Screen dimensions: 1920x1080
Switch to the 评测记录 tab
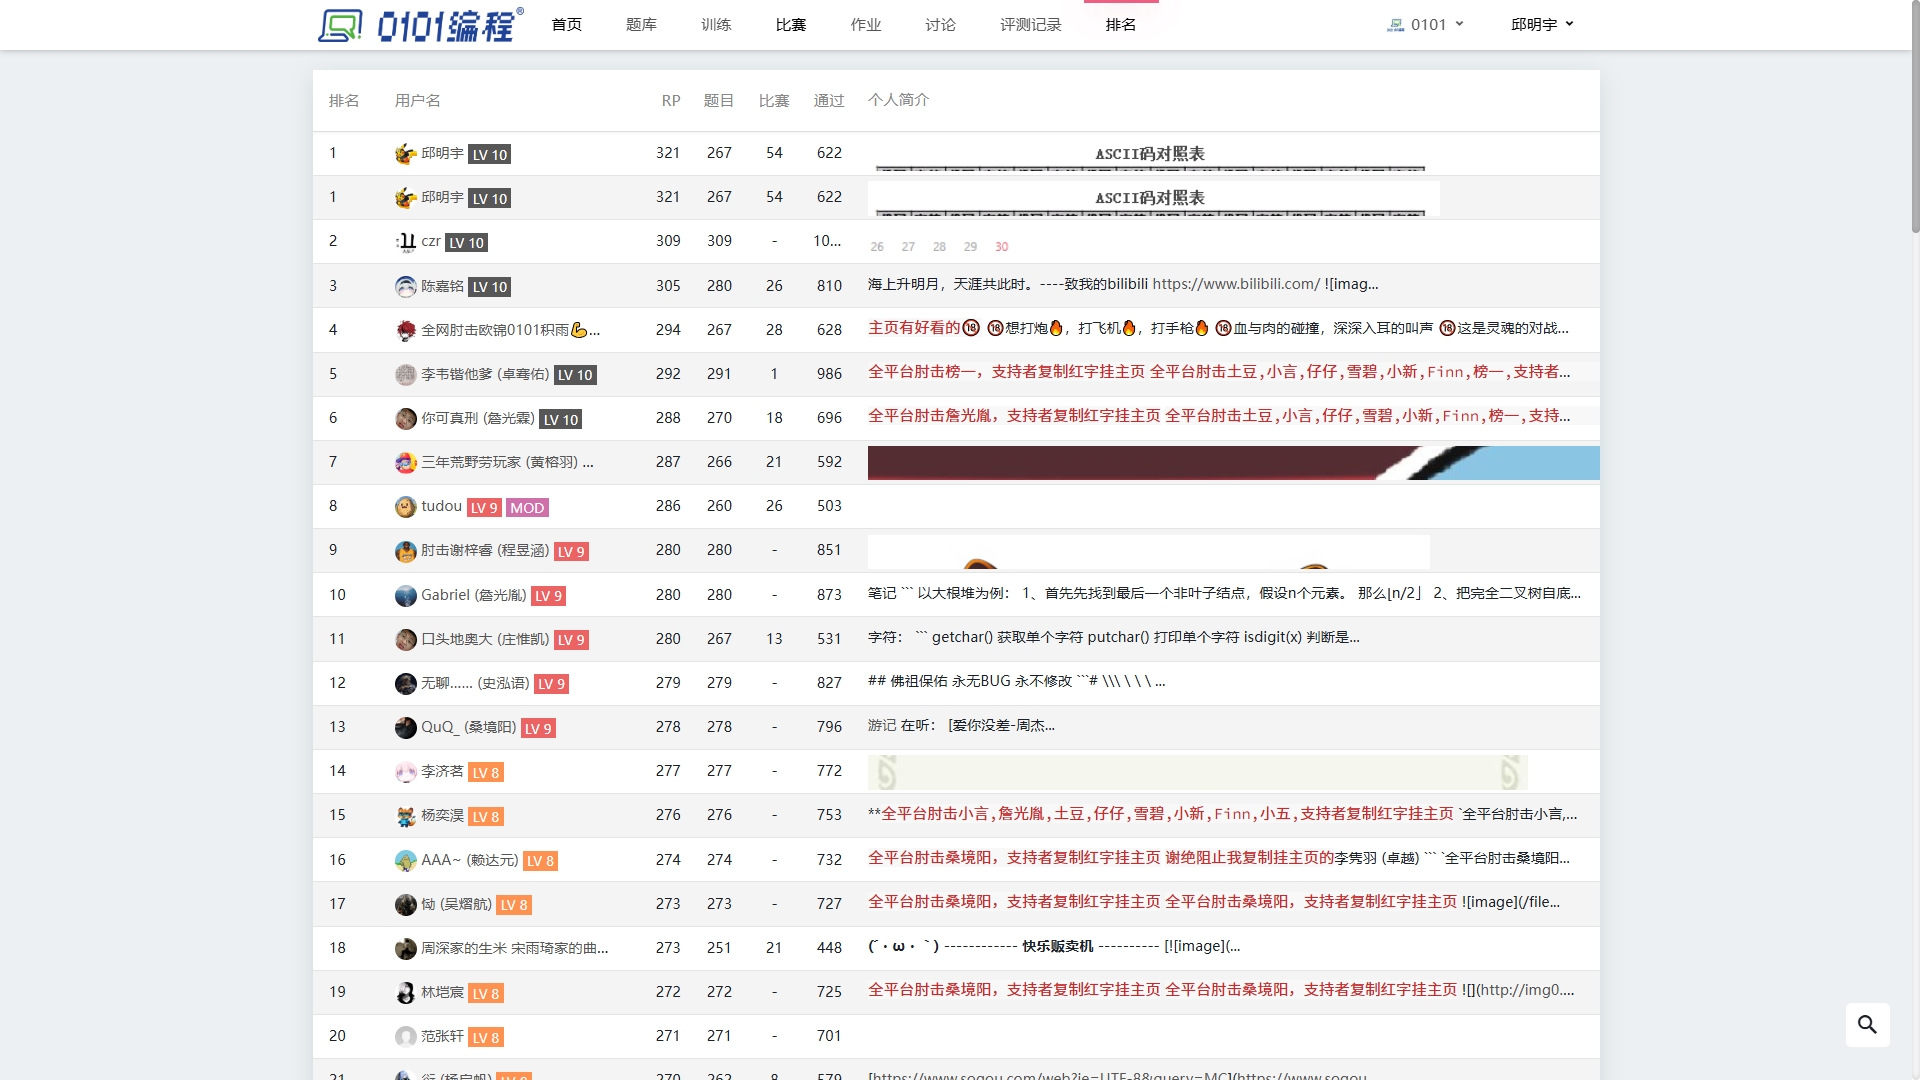pos(1030,24)
